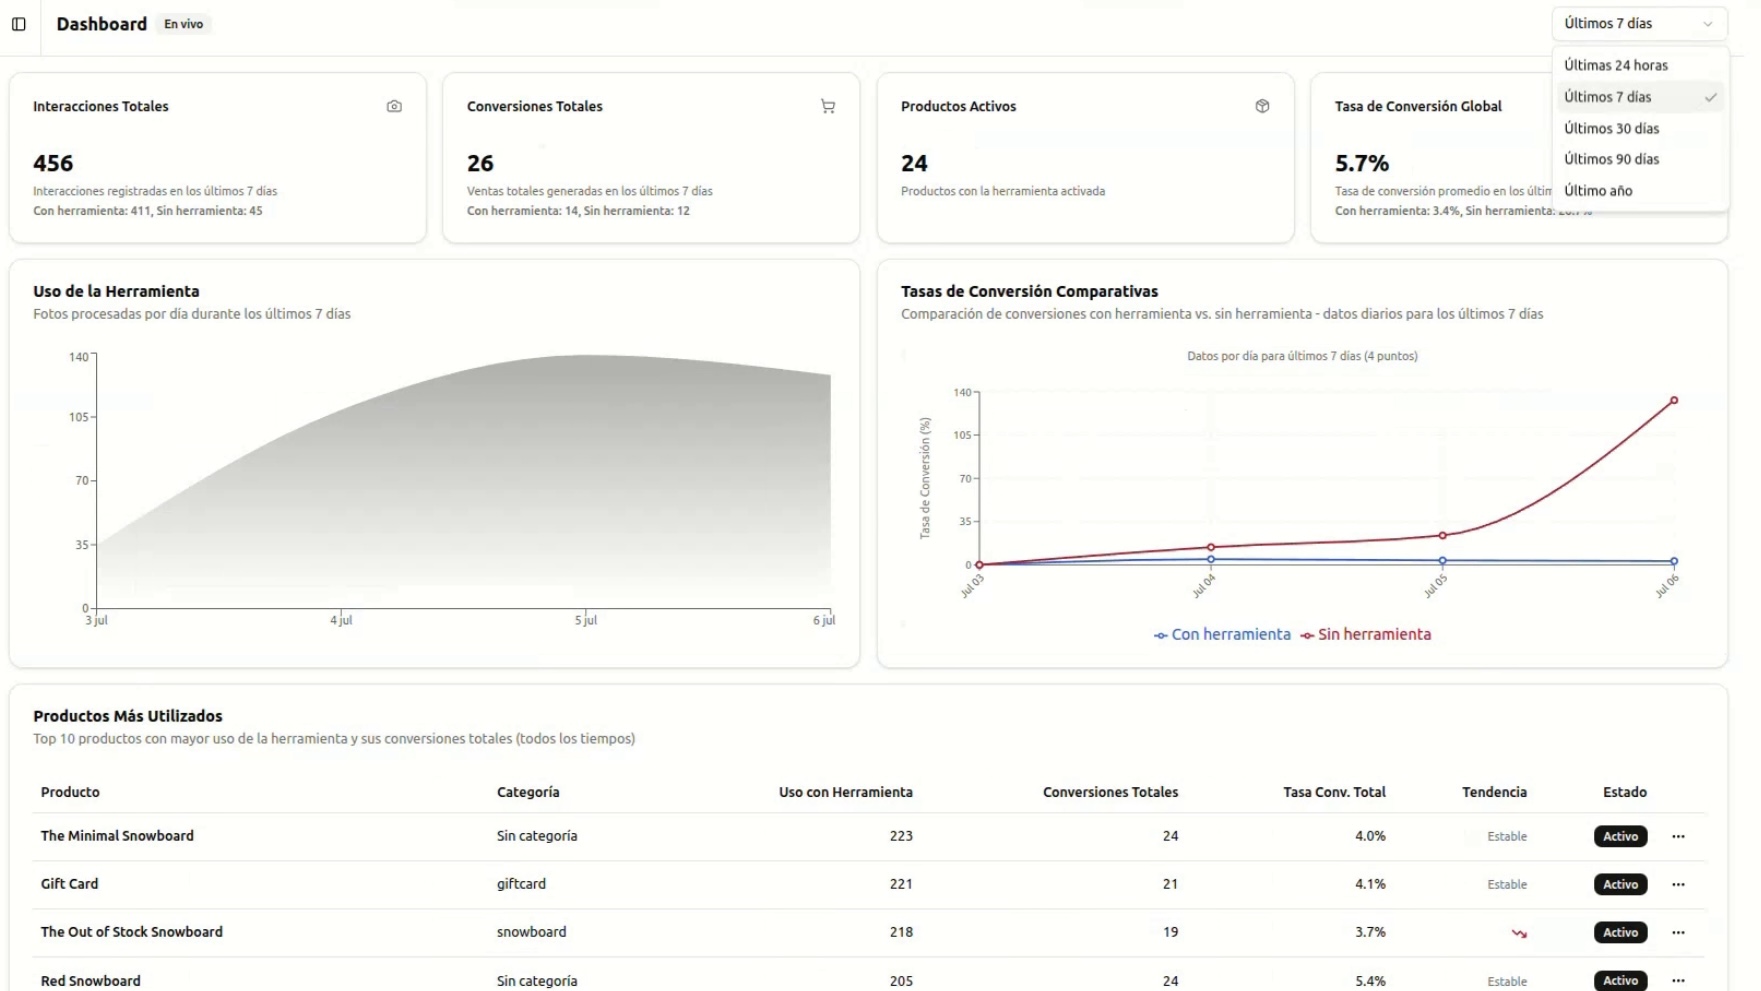Open row actions for The Minimal Snowboard

1679,836
